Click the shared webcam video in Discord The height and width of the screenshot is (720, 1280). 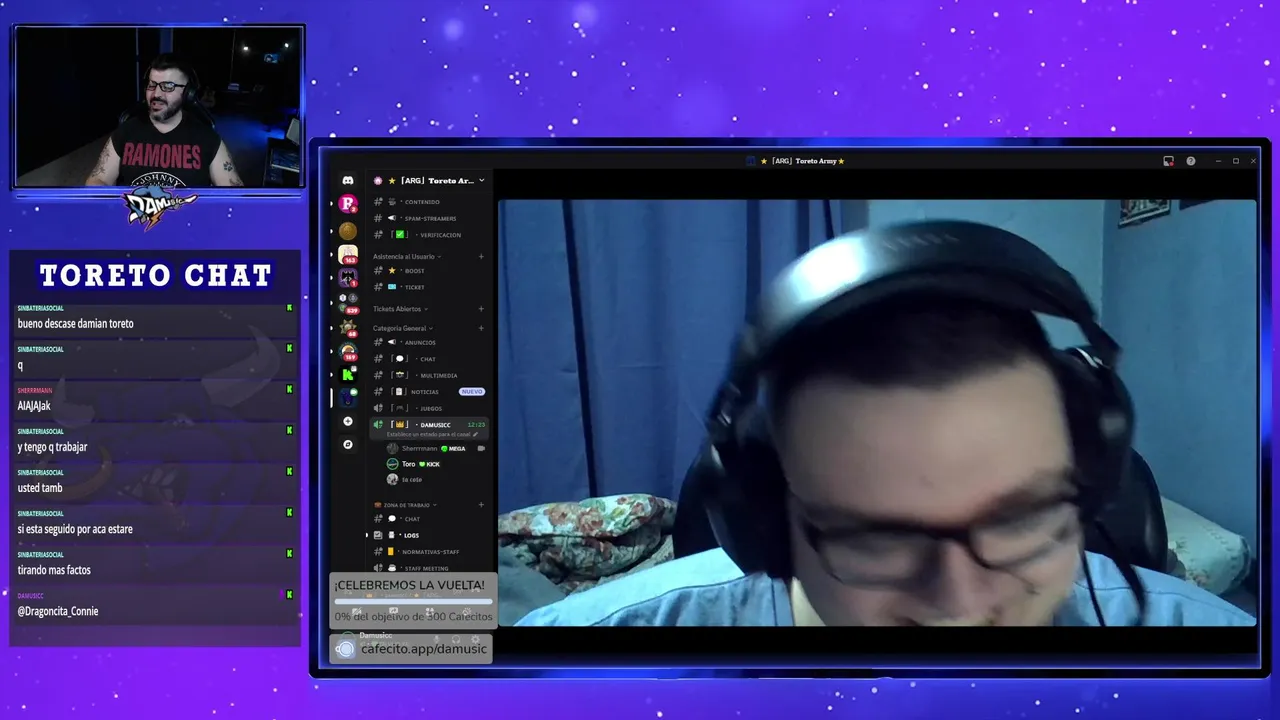pyautogui.click(x=877, y=413)
